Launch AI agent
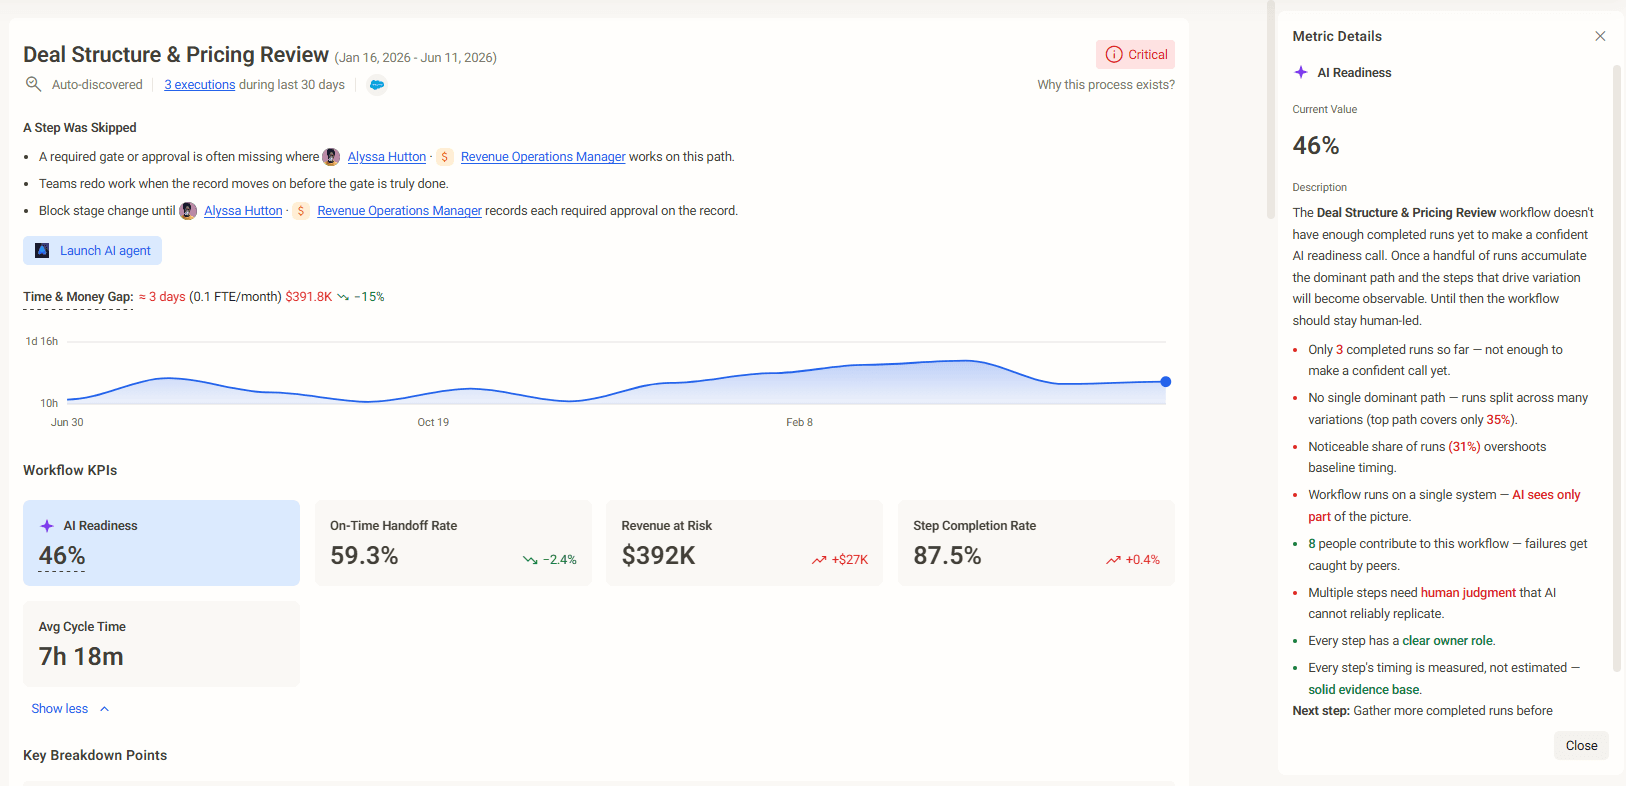Image resolution: width=1626 pixels, height=786 pixels. [93, 251]
